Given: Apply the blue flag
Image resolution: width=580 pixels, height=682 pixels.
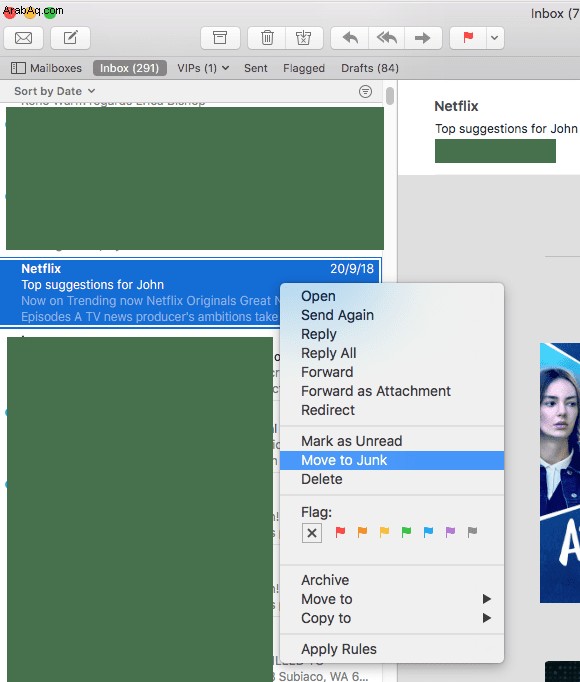Looking at the screenshot, I should coord(428,532).
